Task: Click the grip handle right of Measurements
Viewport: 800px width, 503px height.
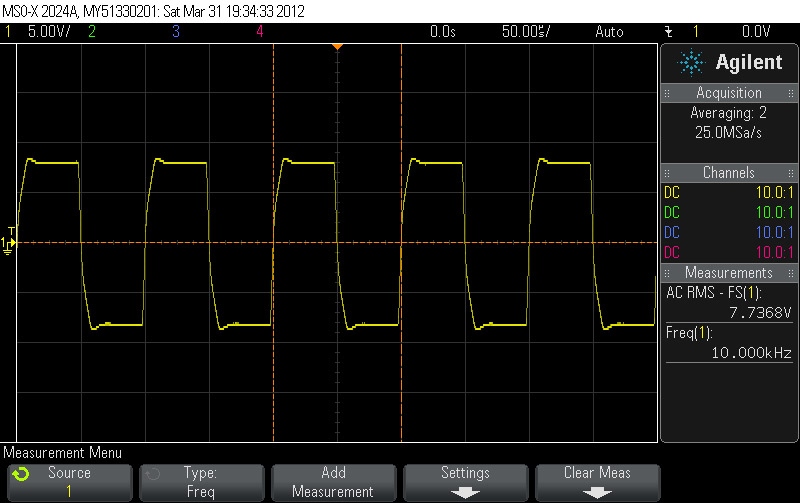Action: coord(791,273)
